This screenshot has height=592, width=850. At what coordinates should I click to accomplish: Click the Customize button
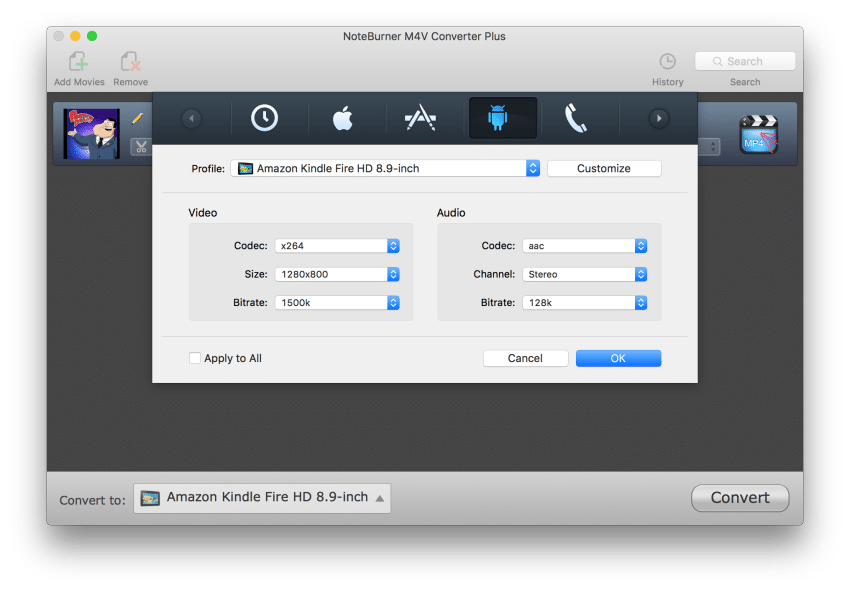(604, 168)
